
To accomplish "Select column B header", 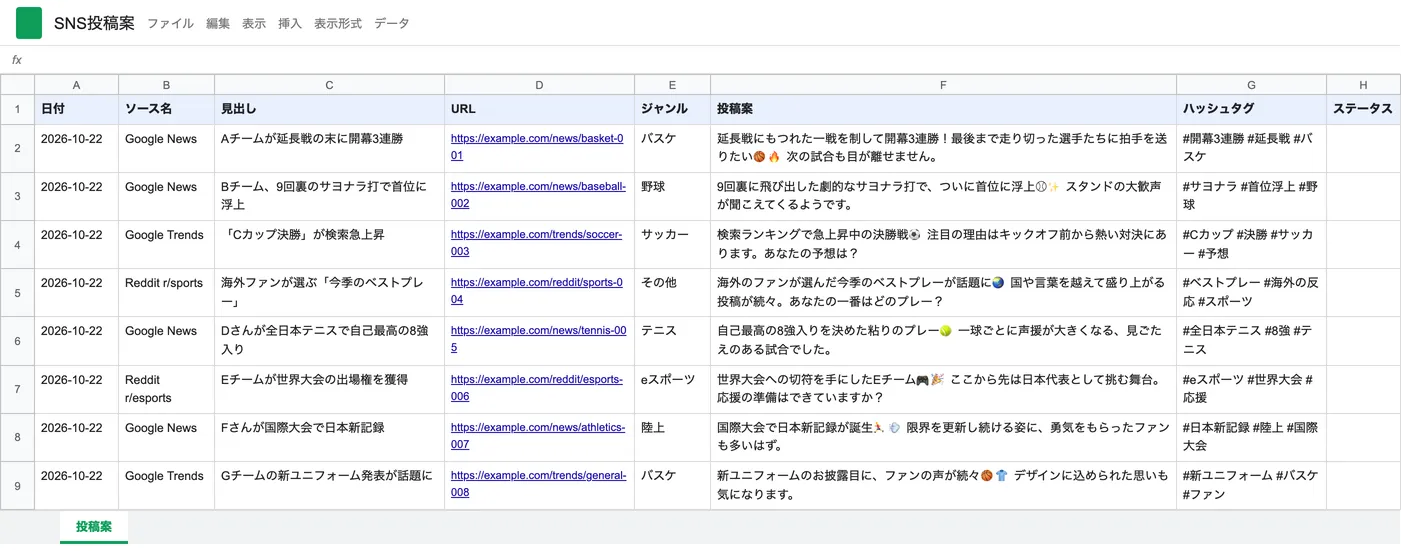I will 166,85.
